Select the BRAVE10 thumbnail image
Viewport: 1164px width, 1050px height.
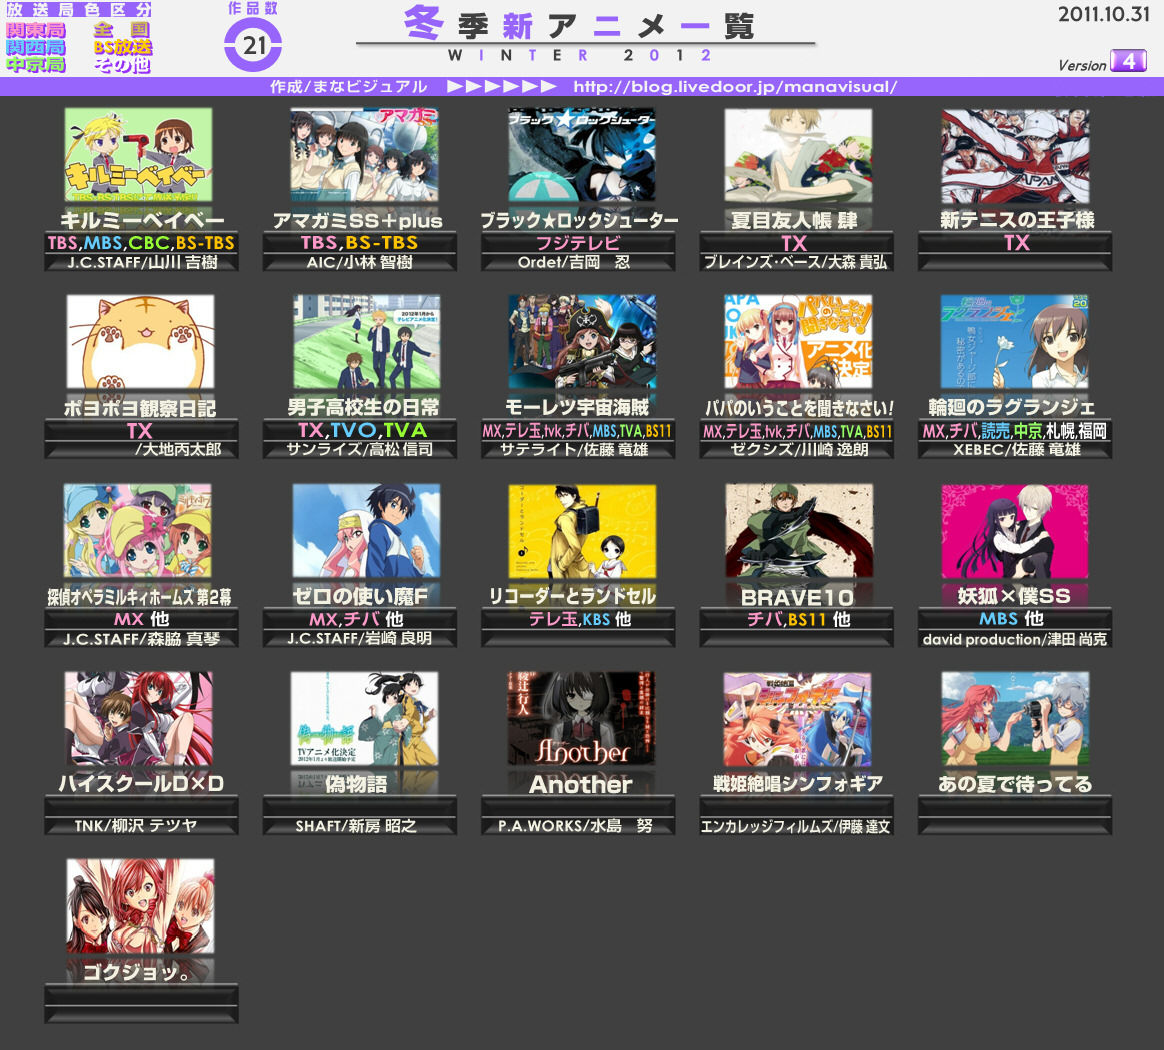tap(799, 530)
